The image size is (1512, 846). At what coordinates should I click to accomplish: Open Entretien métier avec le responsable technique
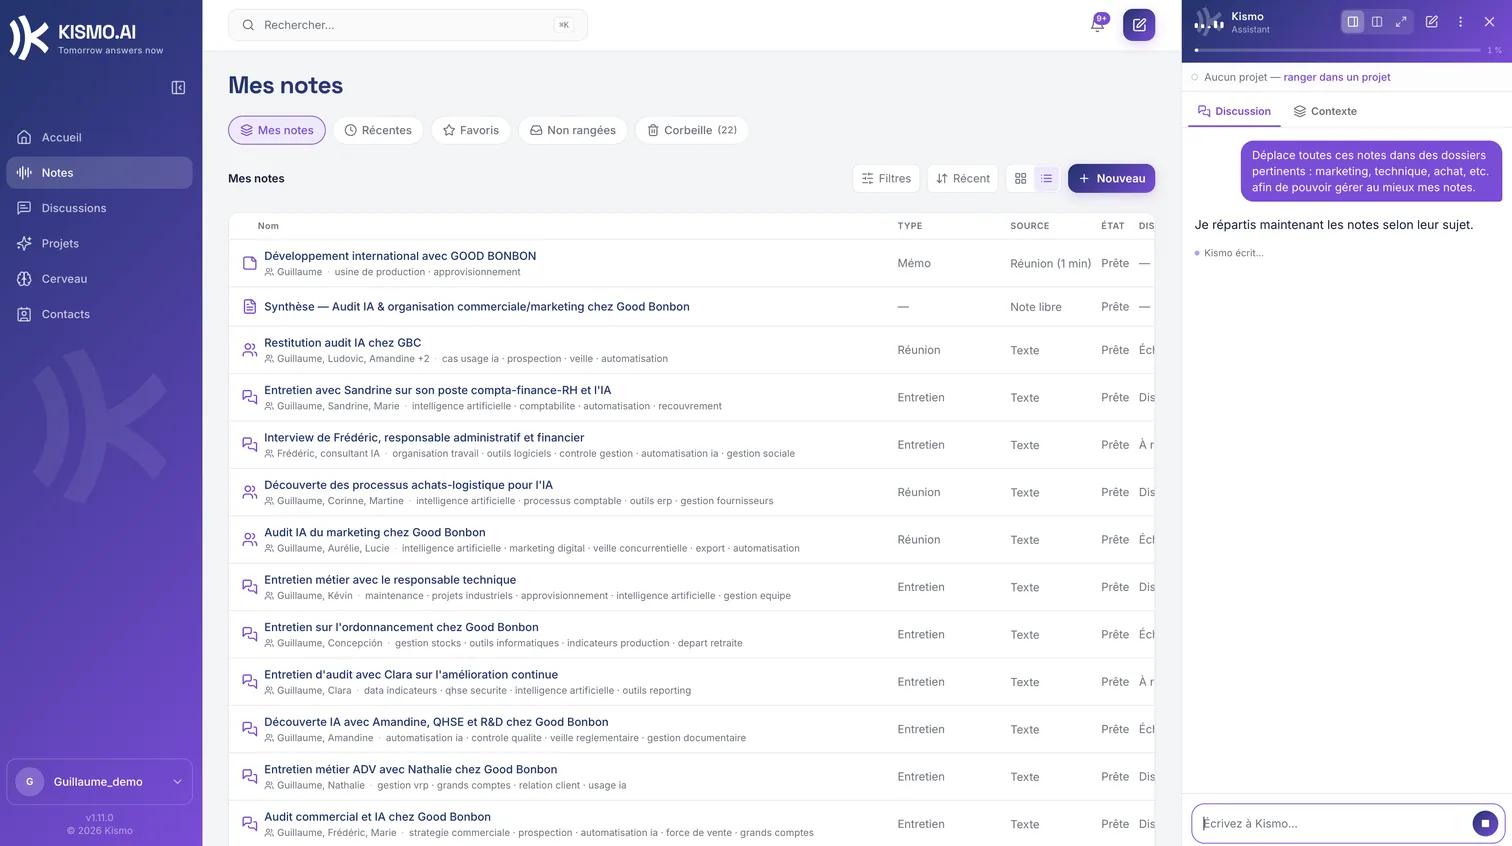(x=390, y=580)
